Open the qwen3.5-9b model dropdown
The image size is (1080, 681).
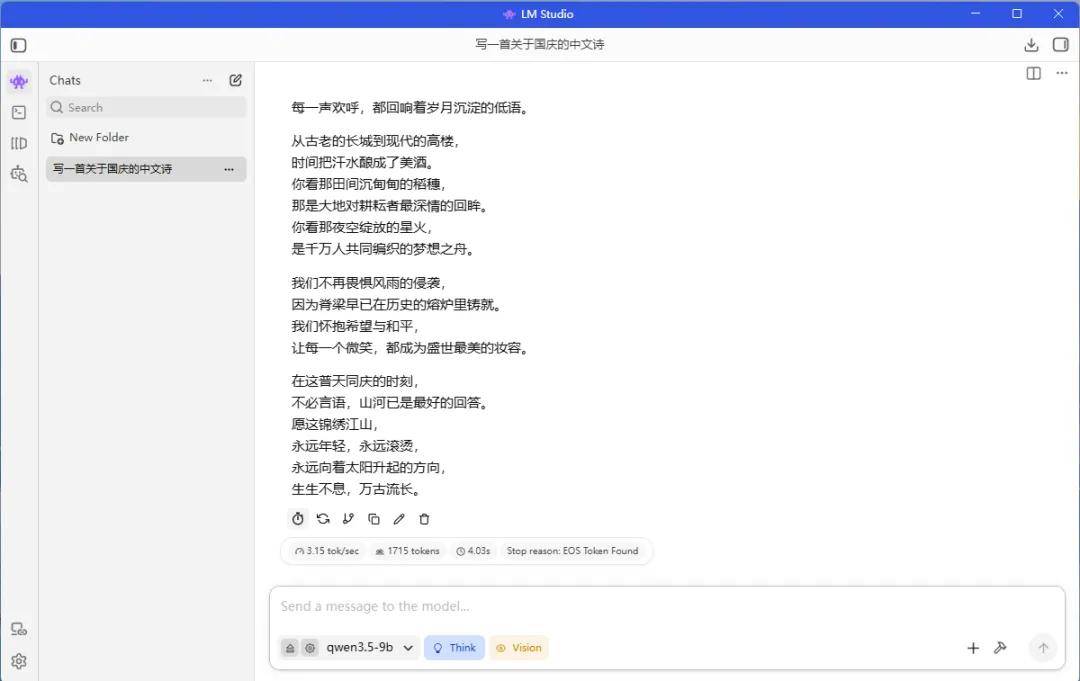tap(369, 648)
